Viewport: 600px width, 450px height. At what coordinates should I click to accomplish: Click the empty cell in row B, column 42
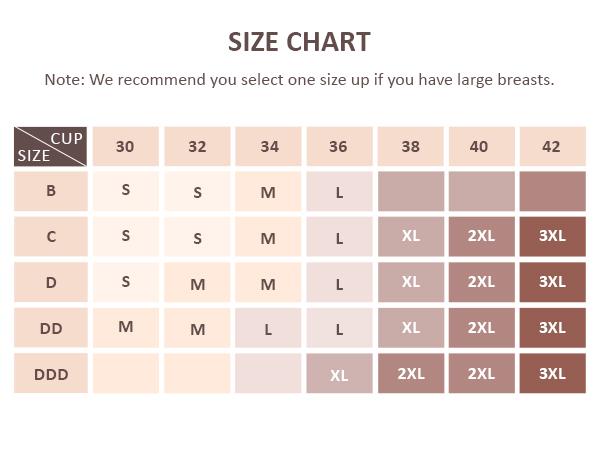click(552, 191)
